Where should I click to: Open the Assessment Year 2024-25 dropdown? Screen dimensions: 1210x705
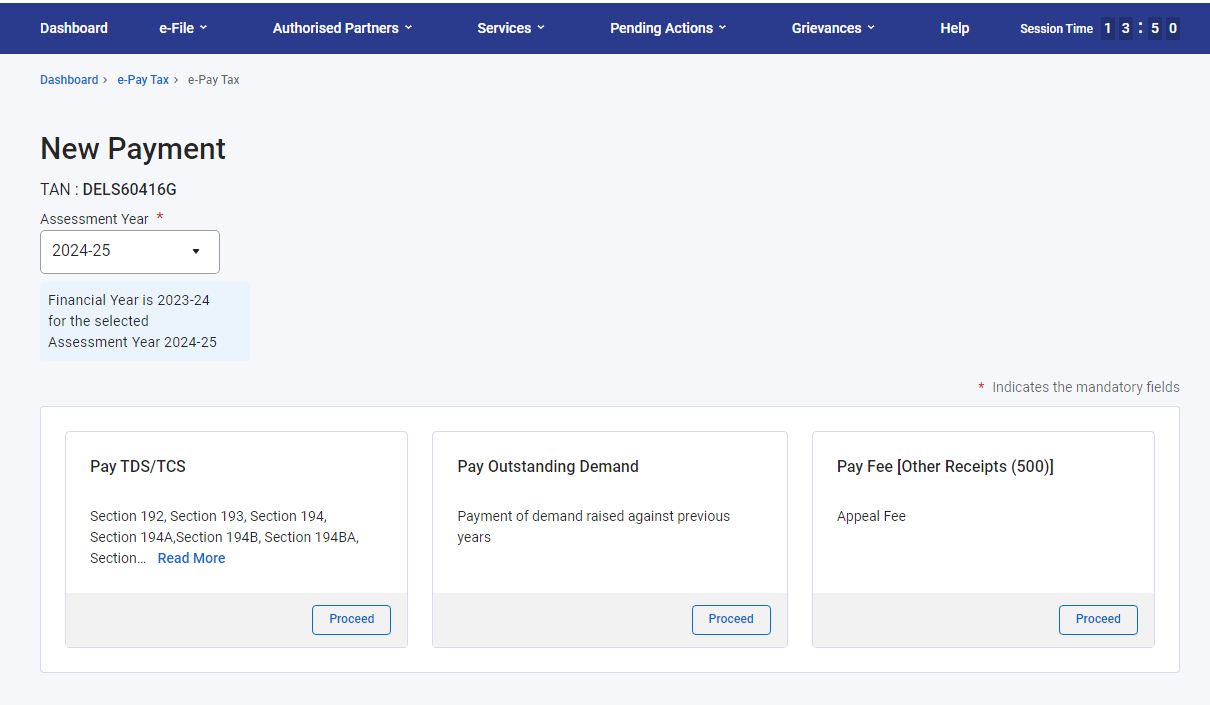(x=130, y=251)
